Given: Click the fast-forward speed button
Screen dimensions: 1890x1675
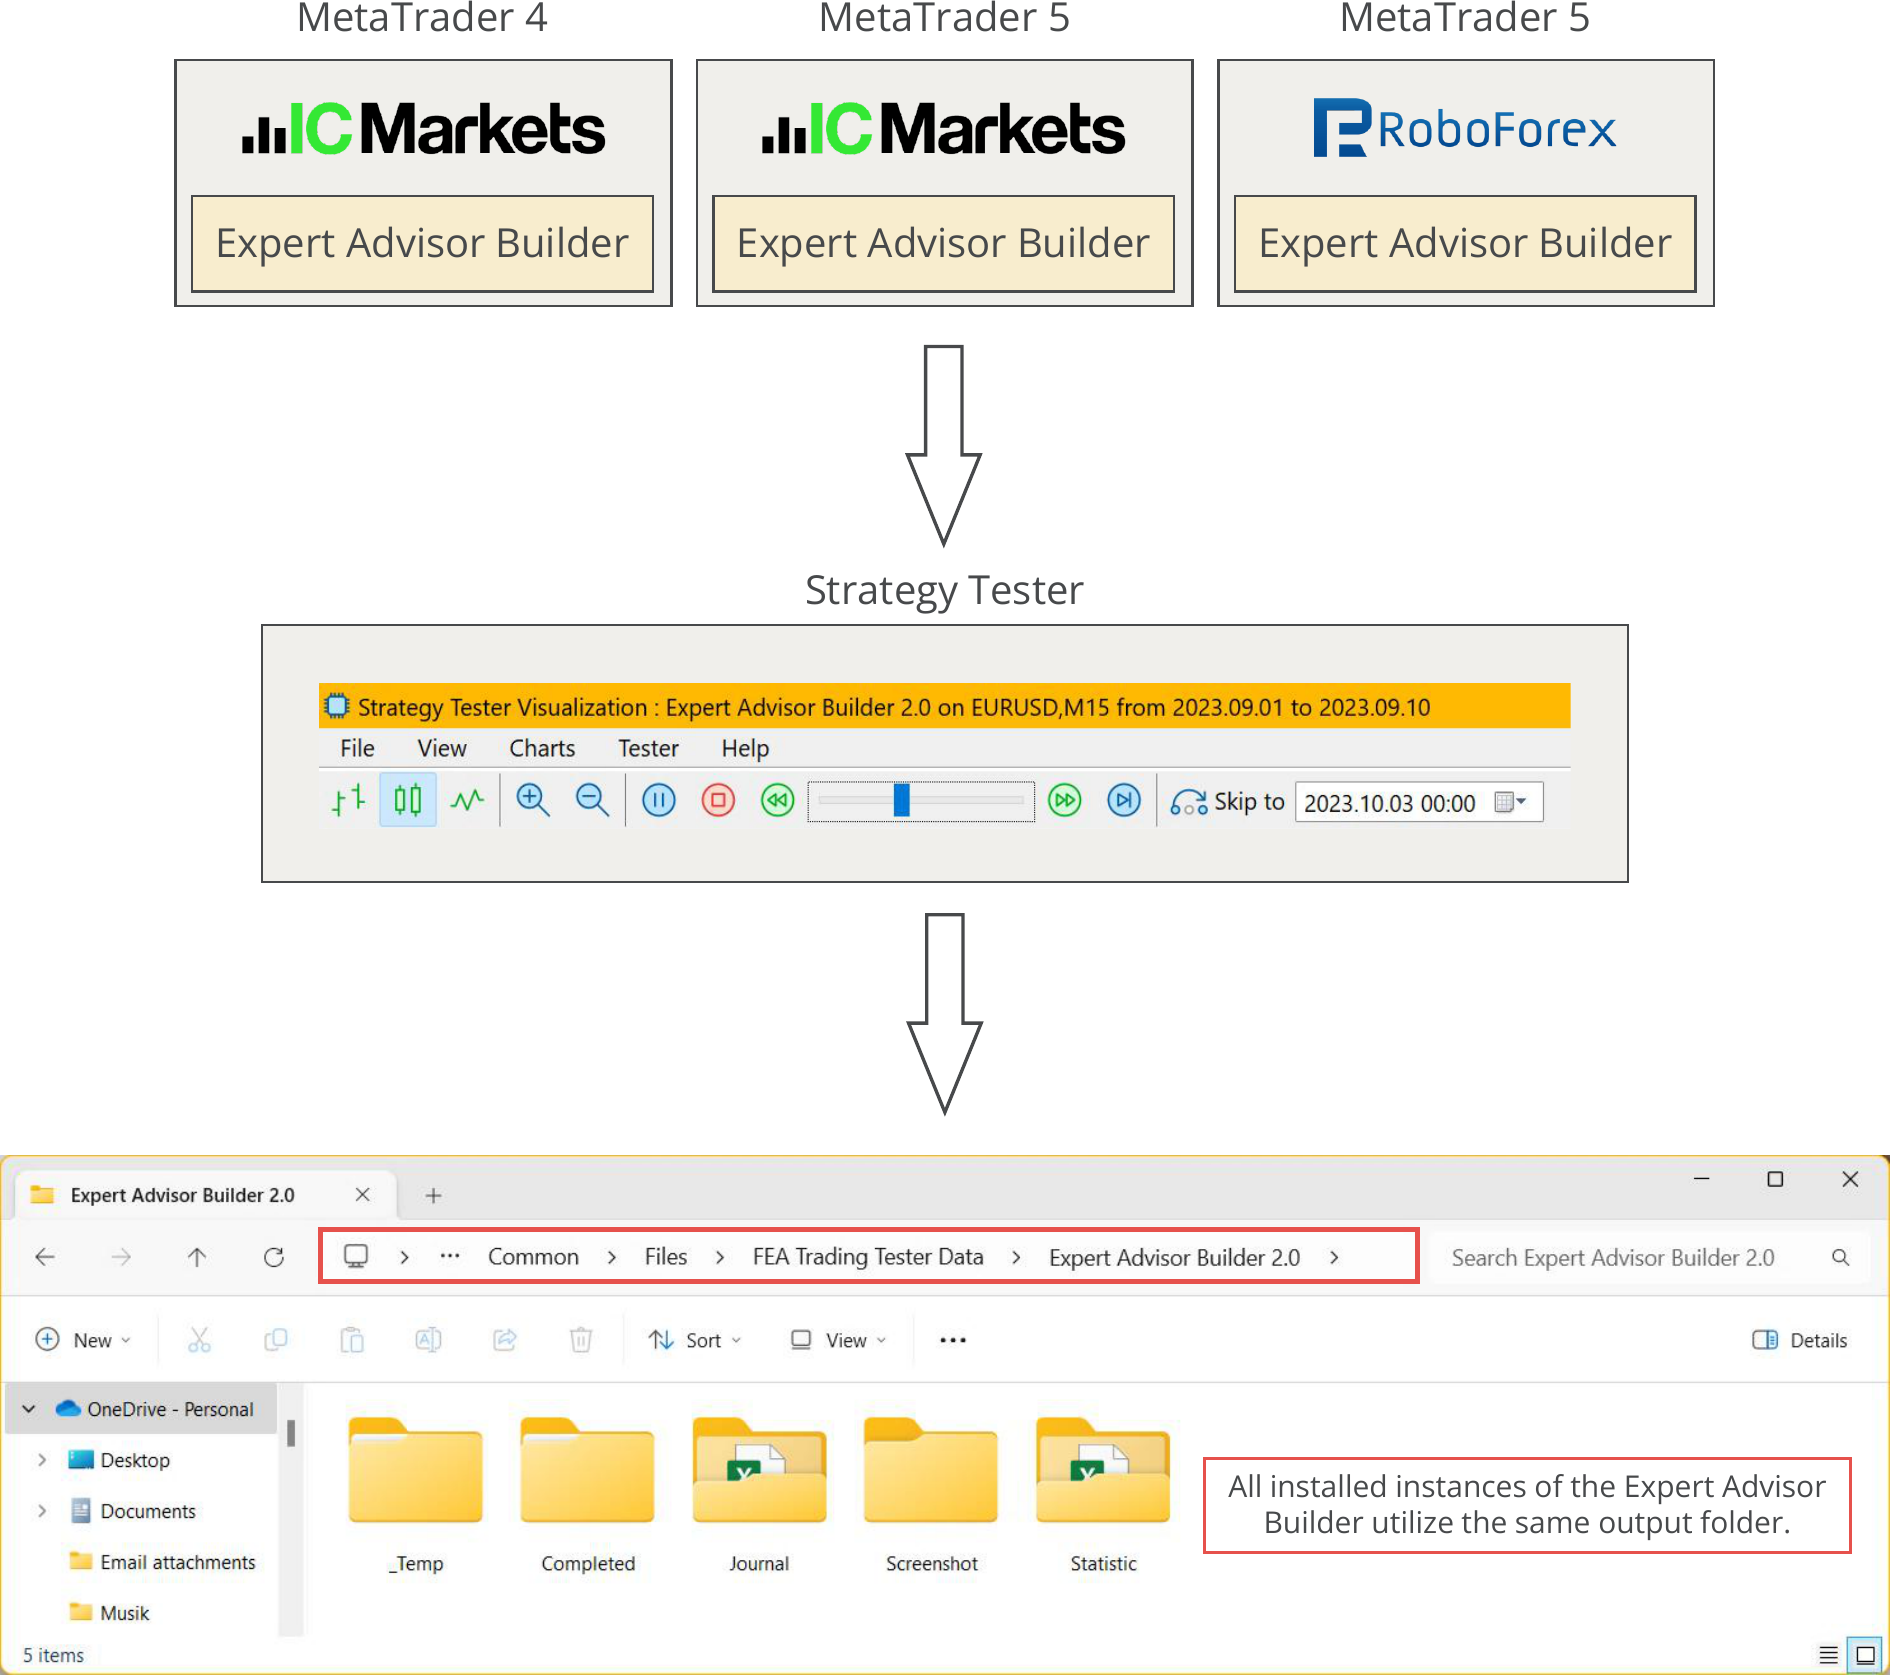Looking at the screenshot, I should click(1065, 801).
